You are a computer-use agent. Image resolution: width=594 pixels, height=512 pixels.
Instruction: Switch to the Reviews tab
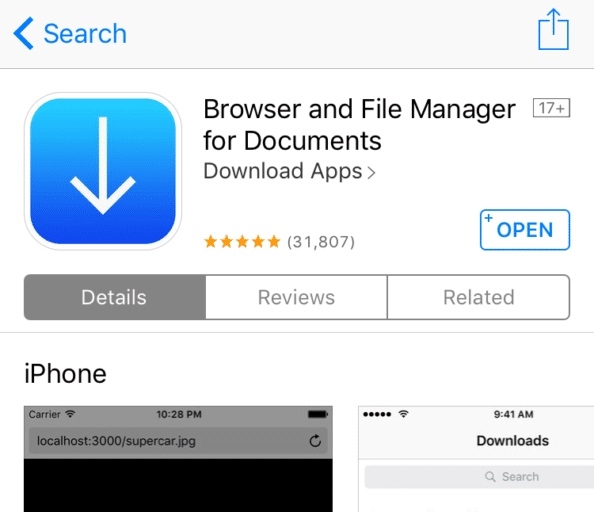(296, 297)
